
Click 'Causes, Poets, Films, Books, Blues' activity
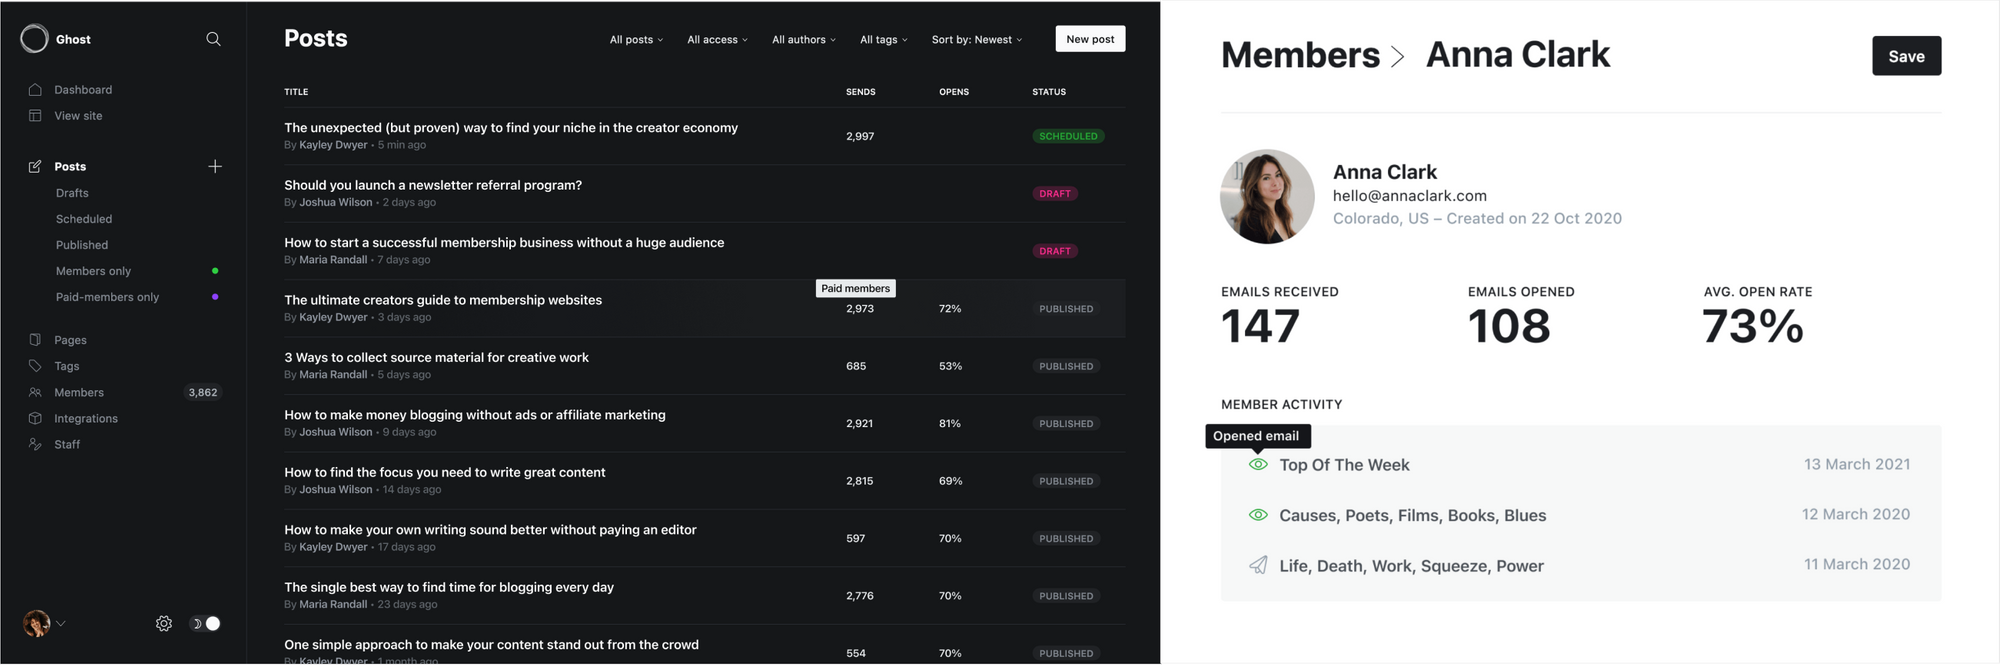(1412, 516)
